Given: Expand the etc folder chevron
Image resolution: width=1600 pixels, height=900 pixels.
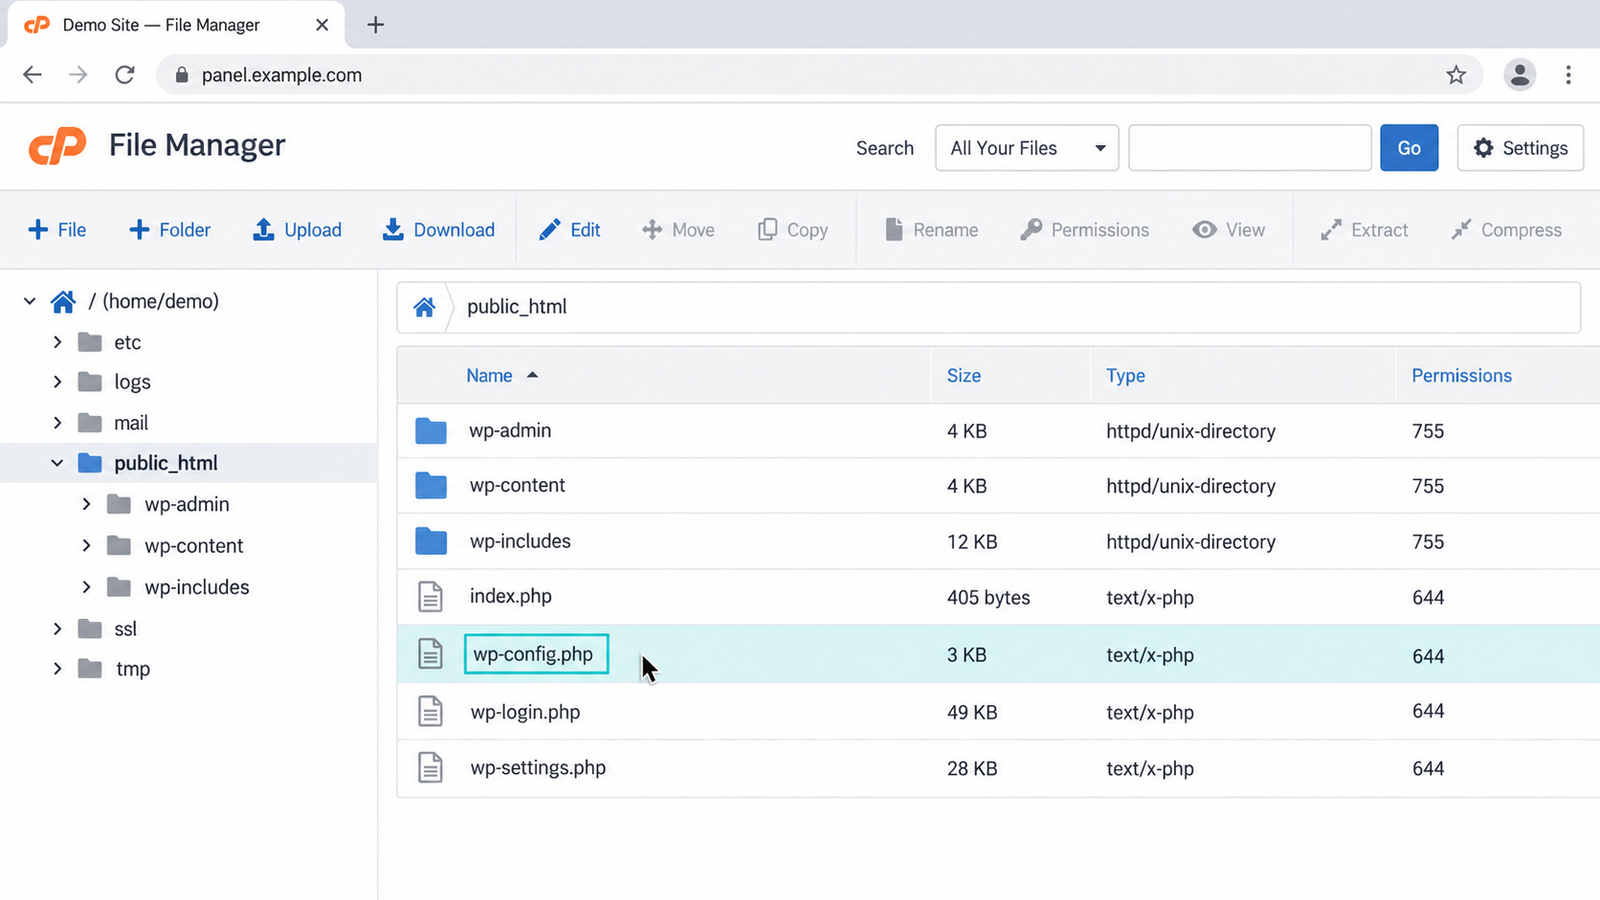Looking at the screenshot, I should coord(57,342).
